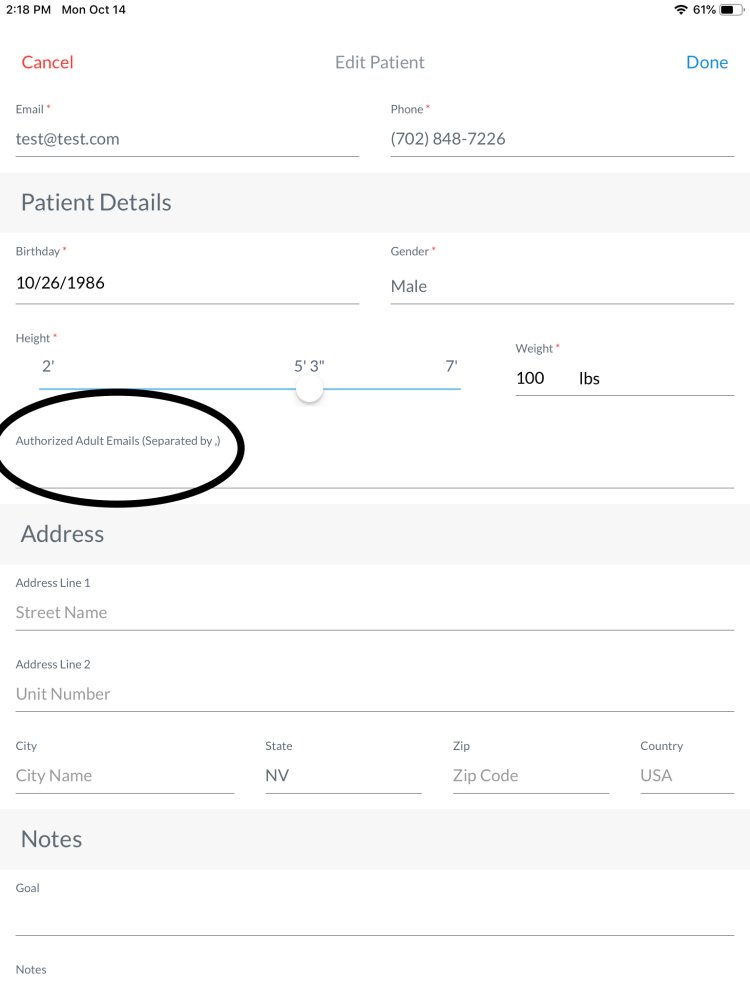Enter text in City Name field
Screen dimensions: 750x1000
(124, 775)
